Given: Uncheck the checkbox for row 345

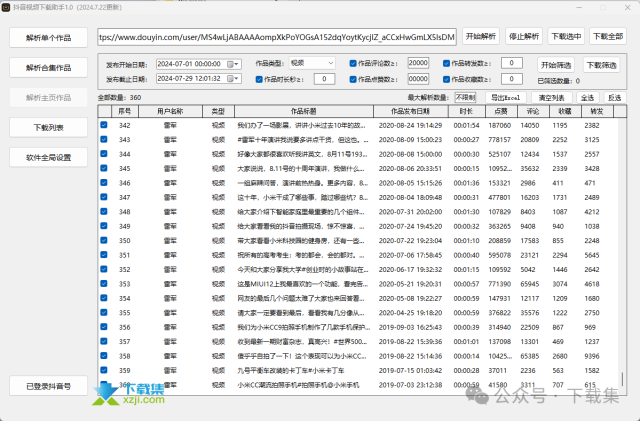Looking at the screenshot, I should pos(104,168).
